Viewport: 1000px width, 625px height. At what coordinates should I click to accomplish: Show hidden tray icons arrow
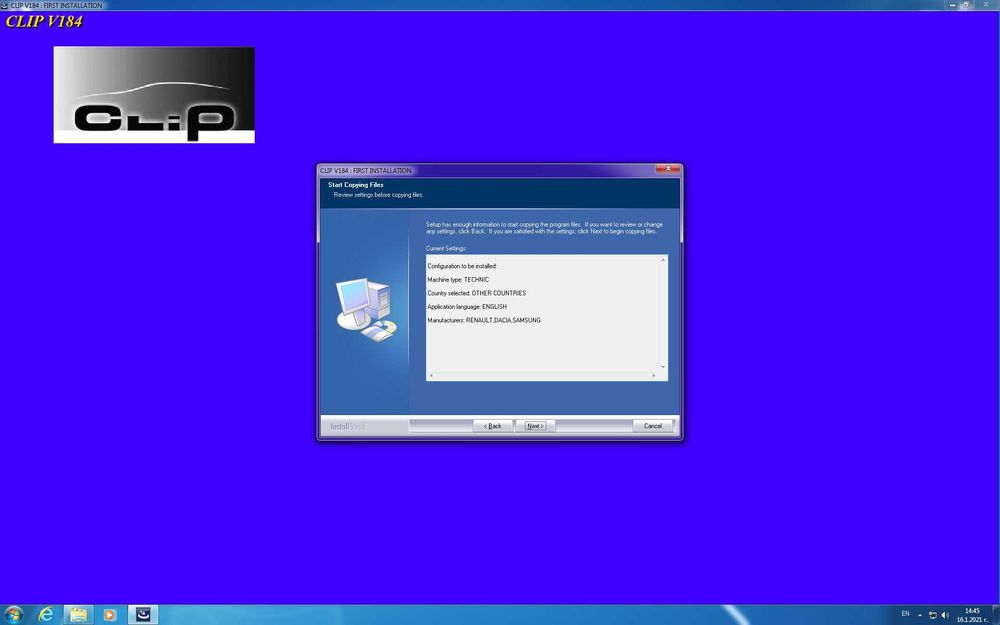pos(920,615)
